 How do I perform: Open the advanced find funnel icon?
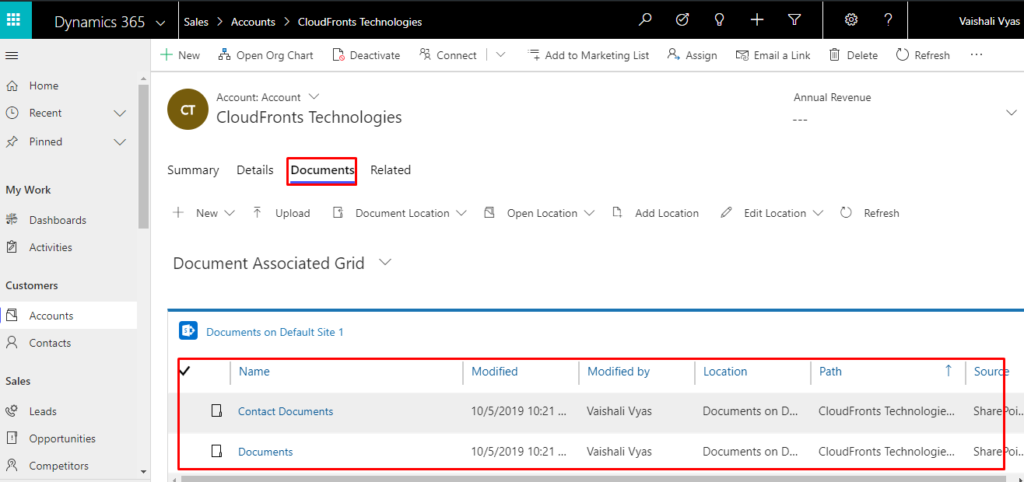pos(794,20)
